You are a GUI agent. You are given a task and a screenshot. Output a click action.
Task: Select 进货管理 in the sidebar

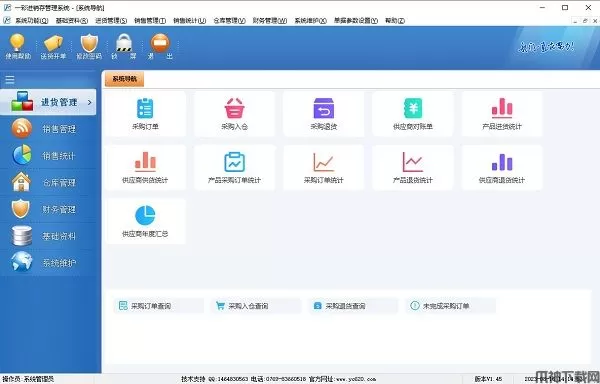tap(48, 102)
